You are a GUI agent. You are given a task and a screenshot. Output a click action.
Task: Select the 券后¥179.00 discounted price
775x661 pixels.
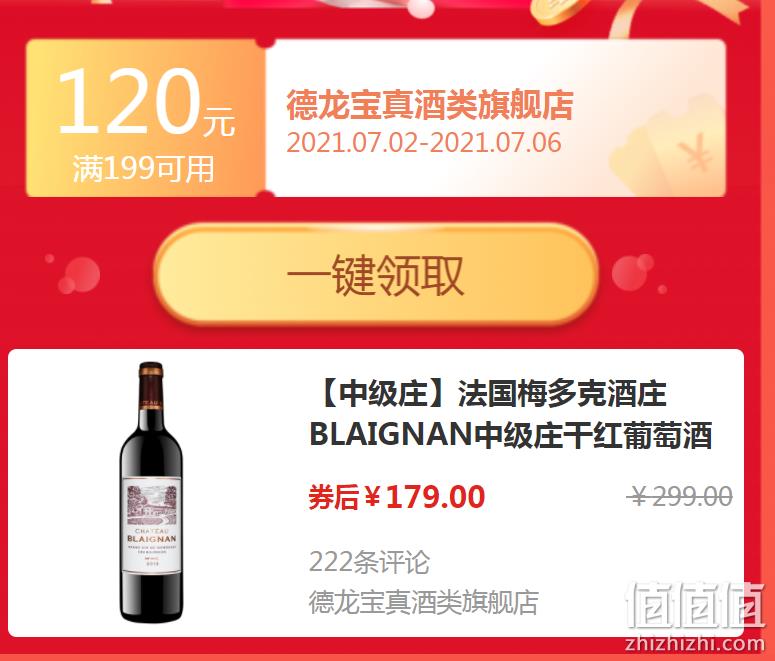click(x=396, y=497)
